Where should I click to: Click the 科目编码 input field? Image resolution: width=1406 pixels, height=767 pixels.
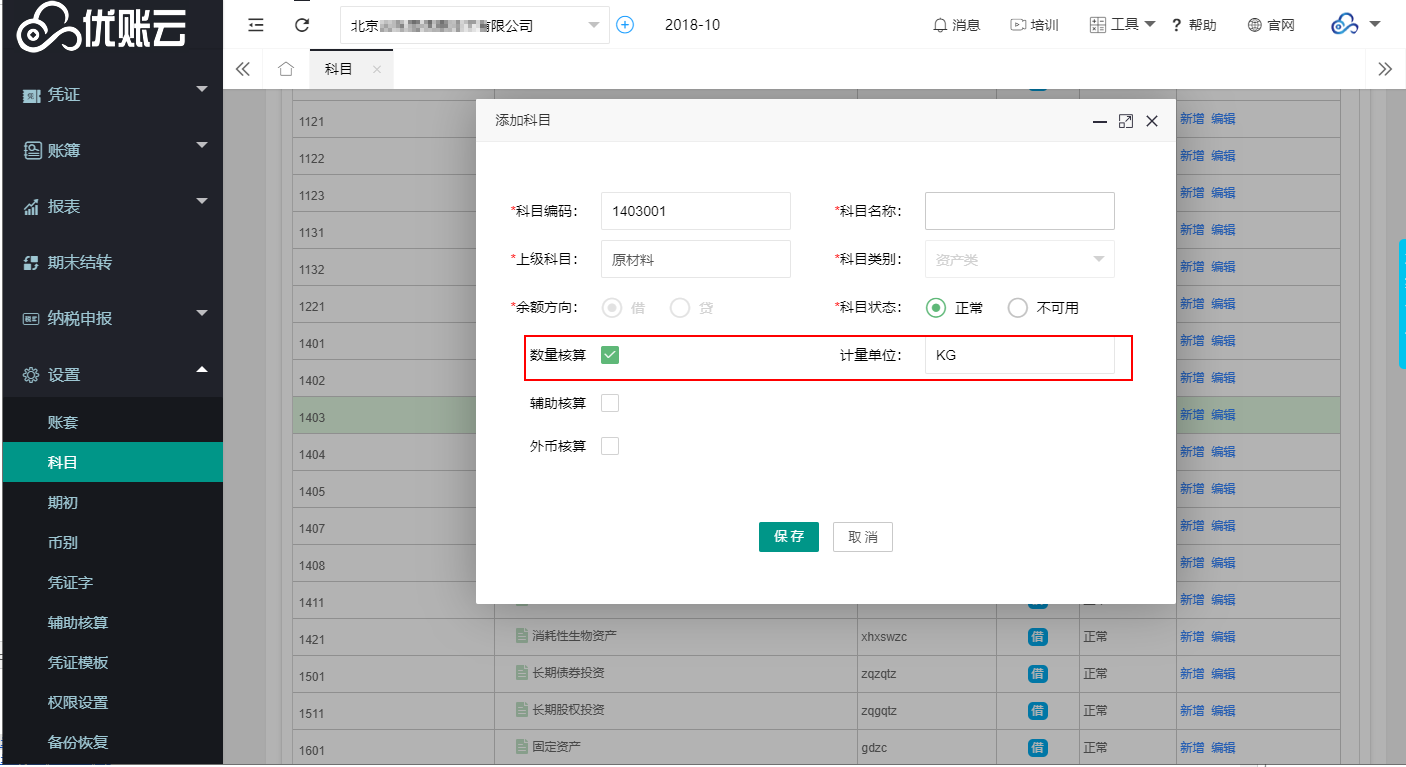[696, 211]
